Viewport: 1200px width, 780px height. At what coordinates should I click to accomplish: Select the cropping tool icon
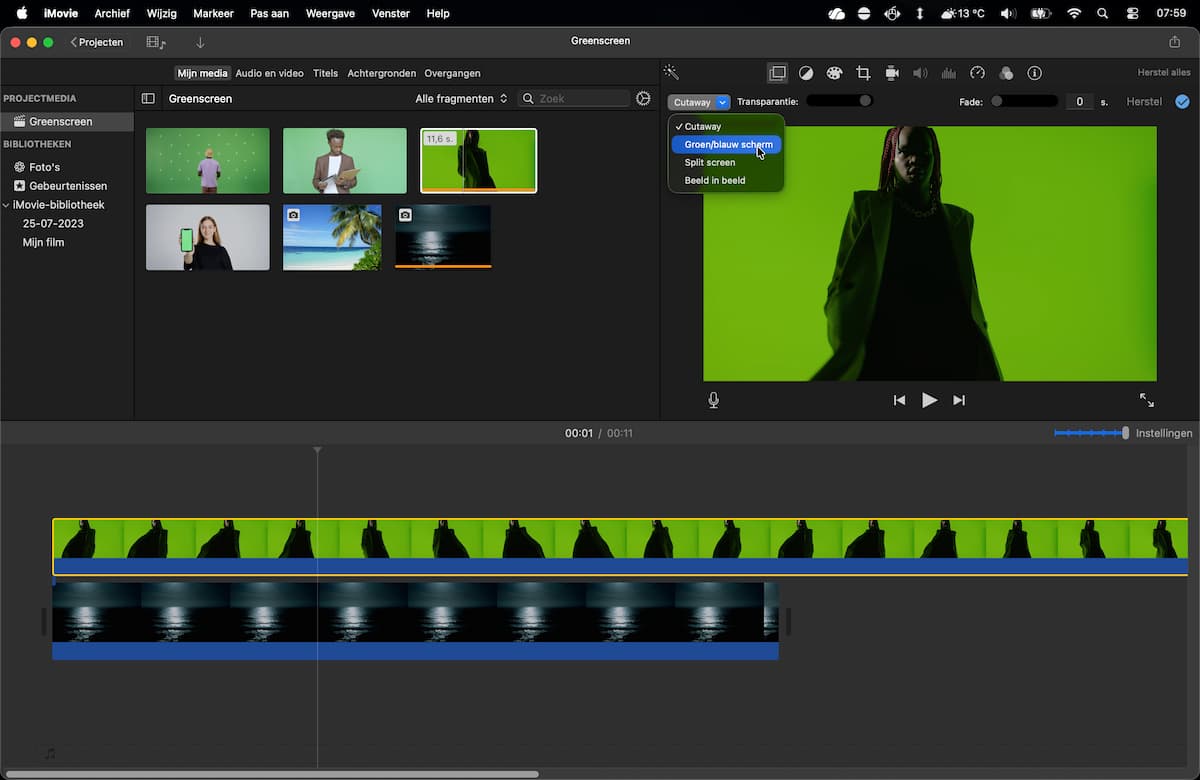(x=863, y=73)
